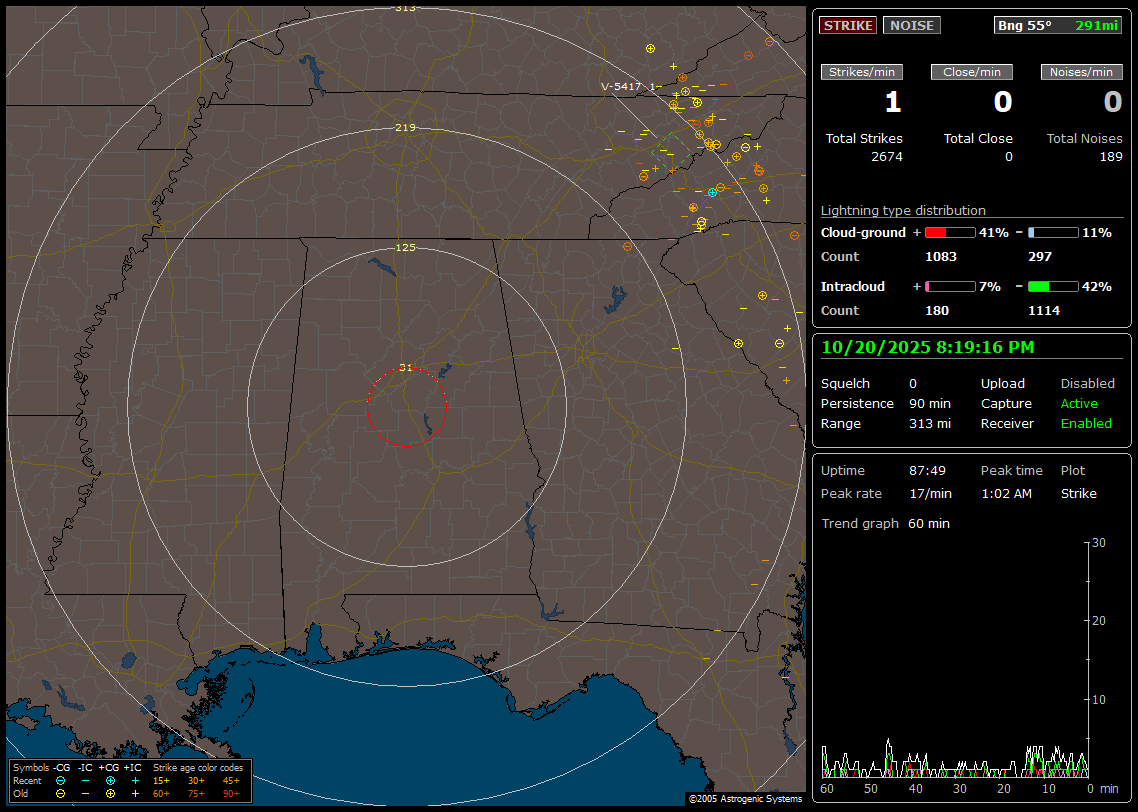
Task: Change the Trend graph 60 min setting
Action: [x=928, y=523]
